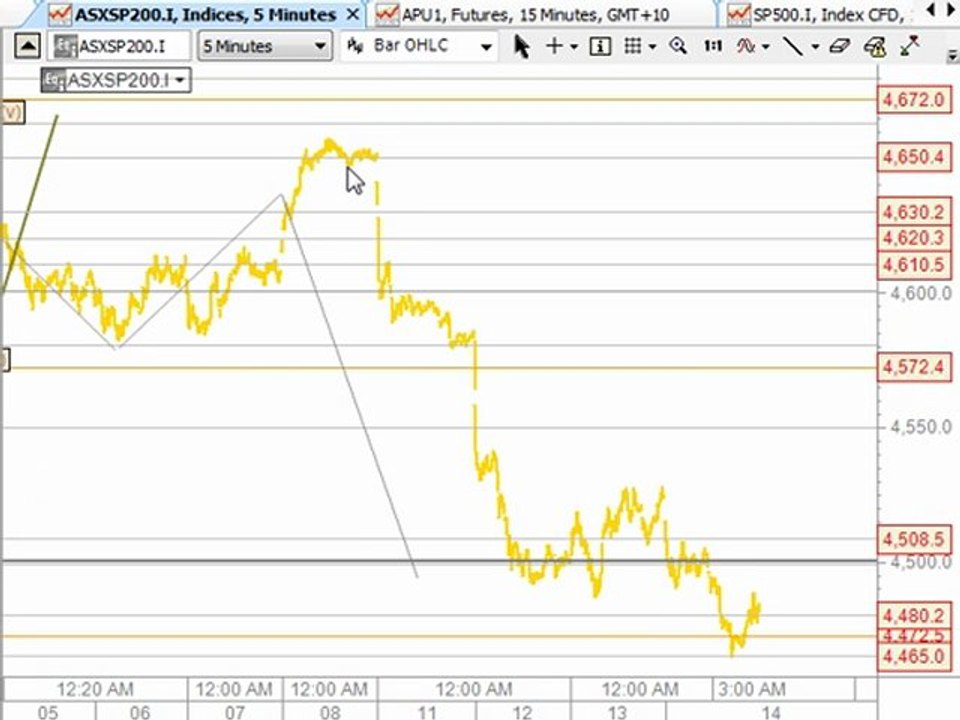Click the (V) marker on left edge
Viewport: 960px width, 720px height.
click(12, 112)
